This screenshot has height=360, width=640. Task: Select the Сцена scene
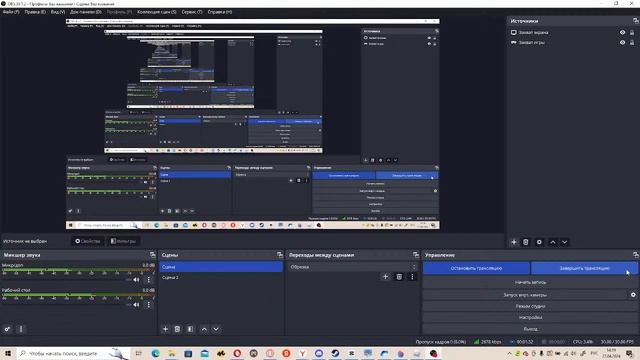click(x=221, y=267)
